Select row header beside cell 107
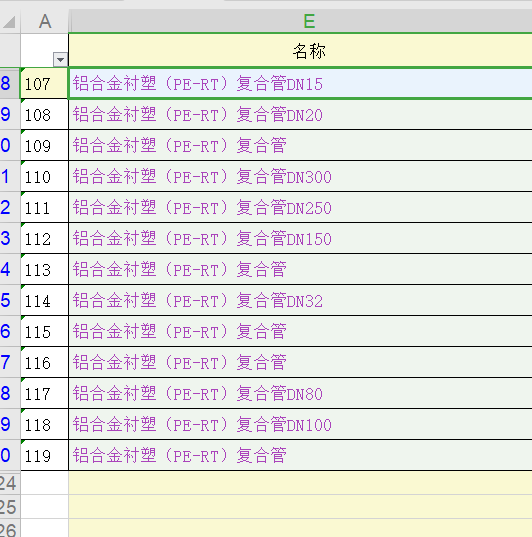 click(10, 83)
